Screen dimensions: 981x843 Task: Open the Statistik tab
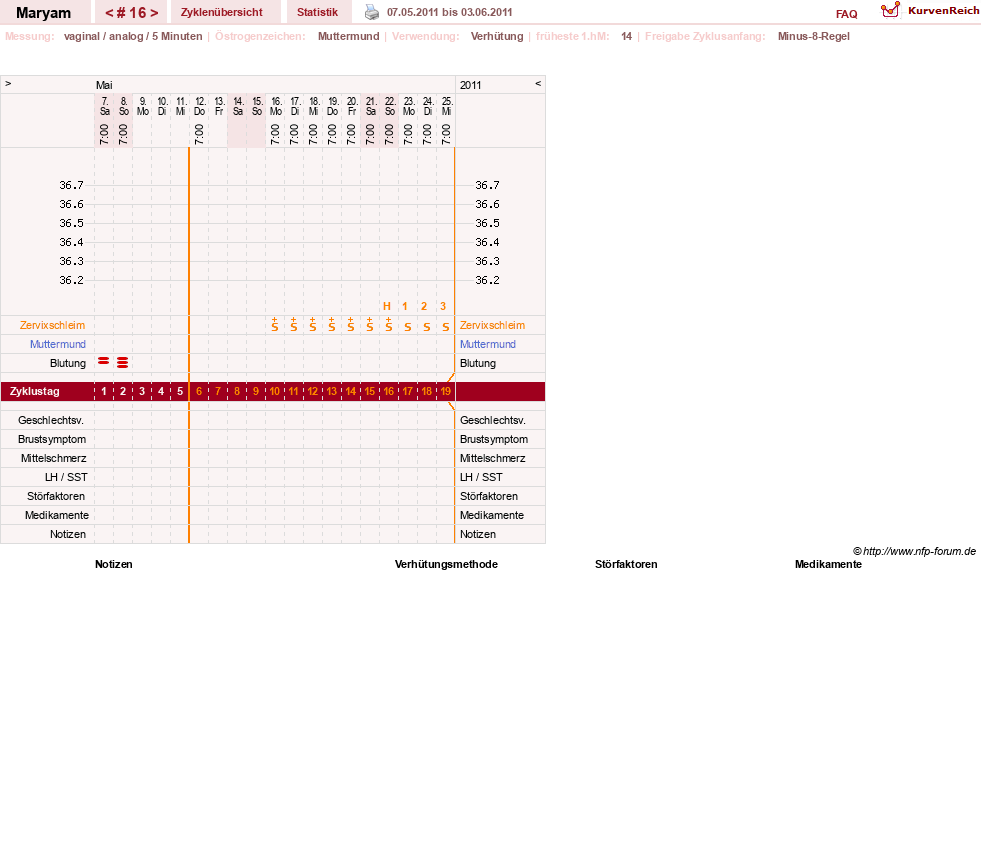click(x=317, y=13)
